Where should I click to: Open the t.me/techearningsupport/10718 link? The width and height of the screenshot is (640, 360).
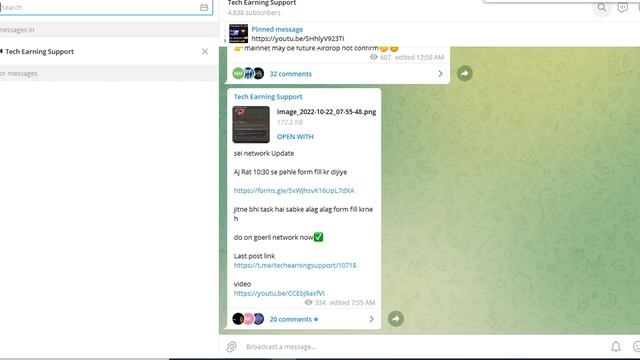pos(295,265)
